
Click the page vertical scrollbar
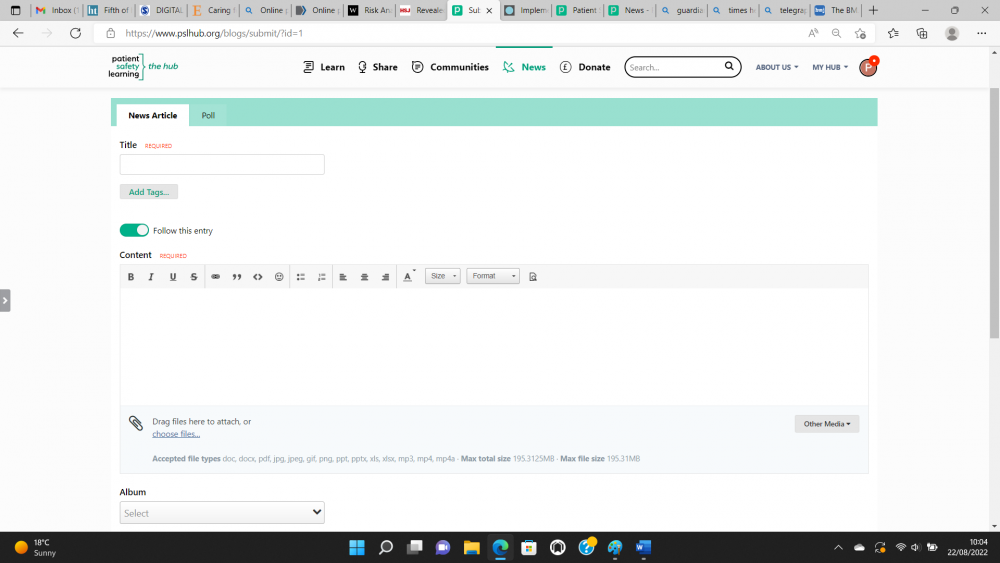(x=994, y=213)
